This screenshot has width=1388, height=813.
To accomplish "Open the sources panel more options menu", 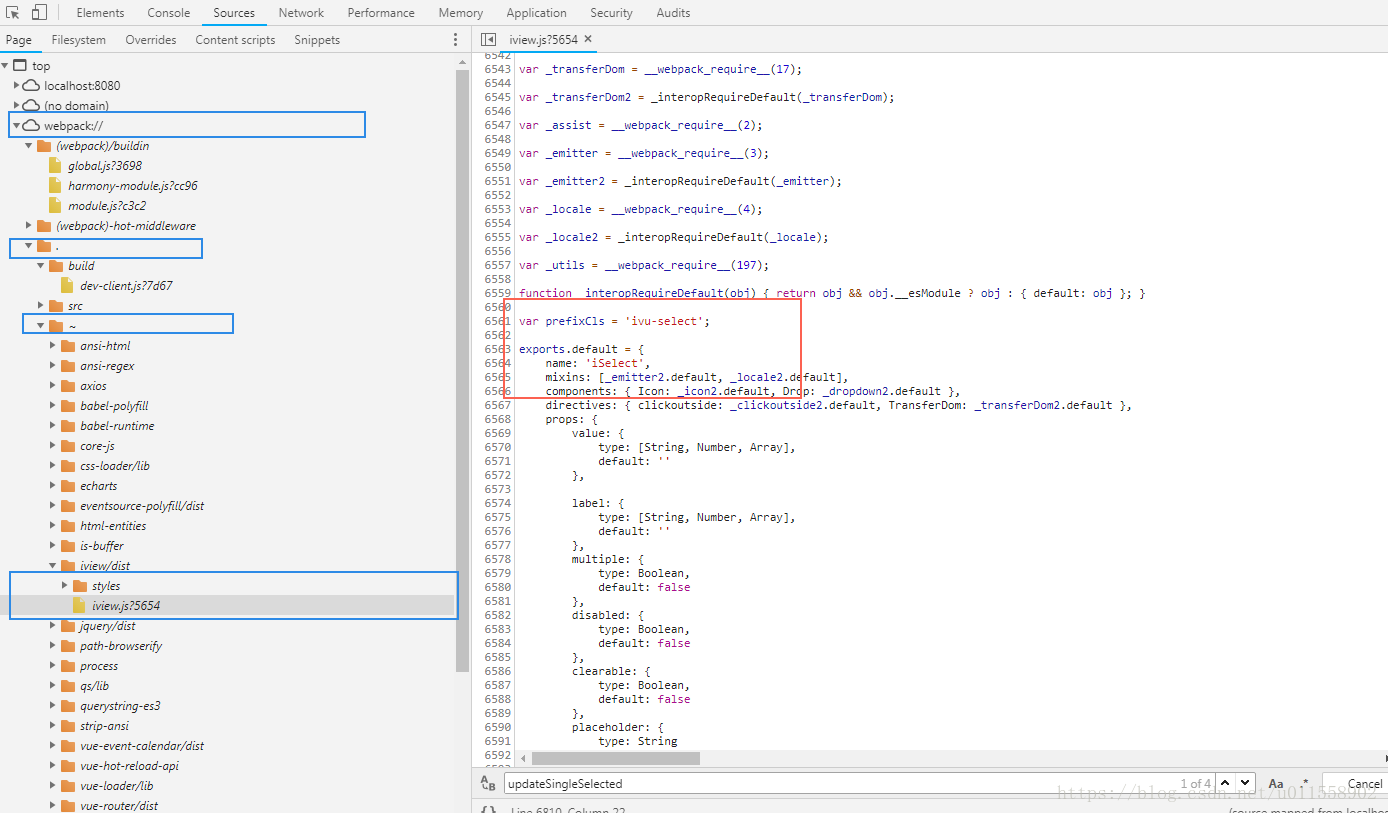I will 455,40.
